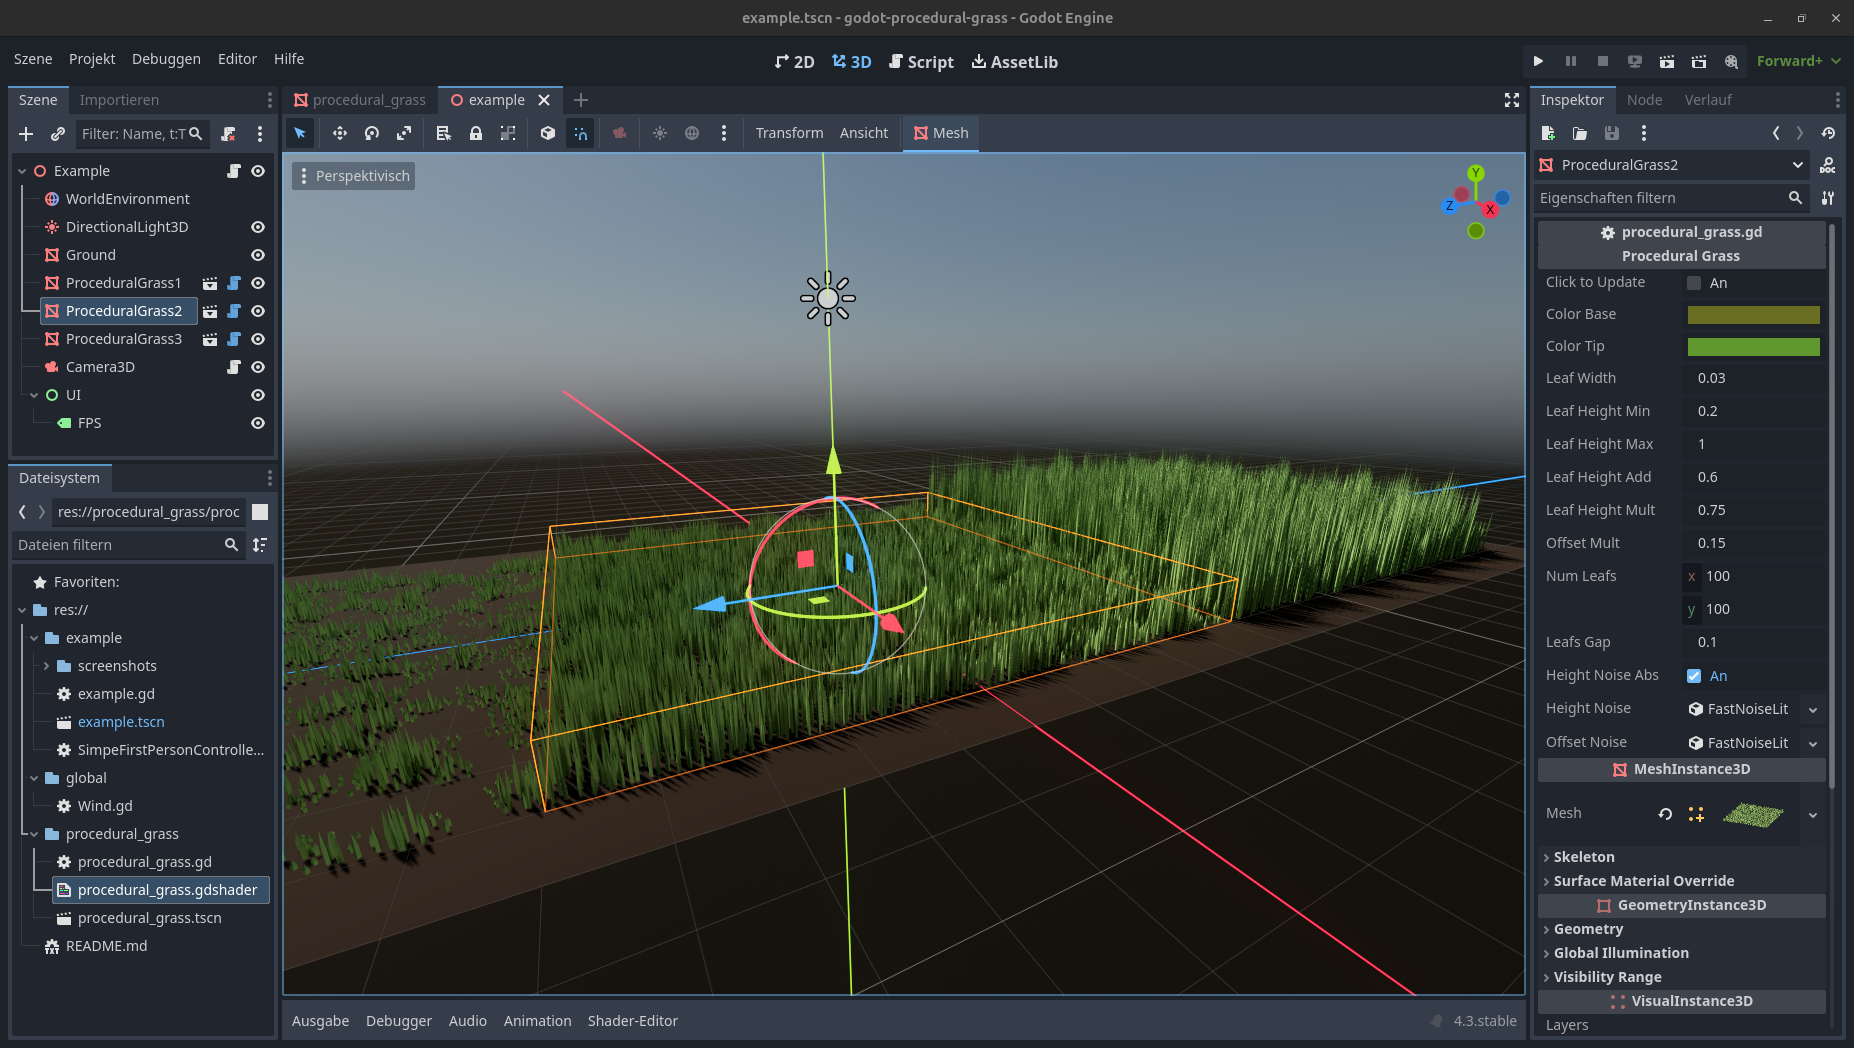The height and width of the screenshot is (1048, 1854).
Task: Open the Mesh menu button
Action: [x=941, y=133]
